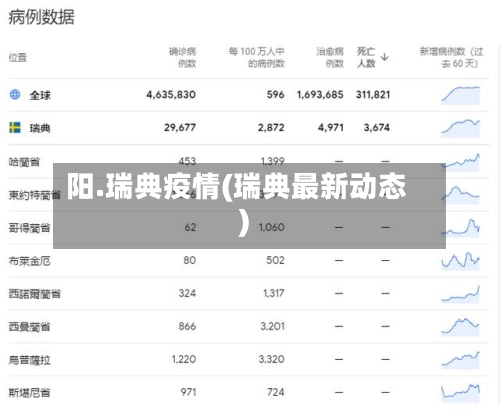The height and width of the screenshot is (413, 500).
Task: Click the 新增病例数 (过去60天) column header
Action: click(451, 57)
